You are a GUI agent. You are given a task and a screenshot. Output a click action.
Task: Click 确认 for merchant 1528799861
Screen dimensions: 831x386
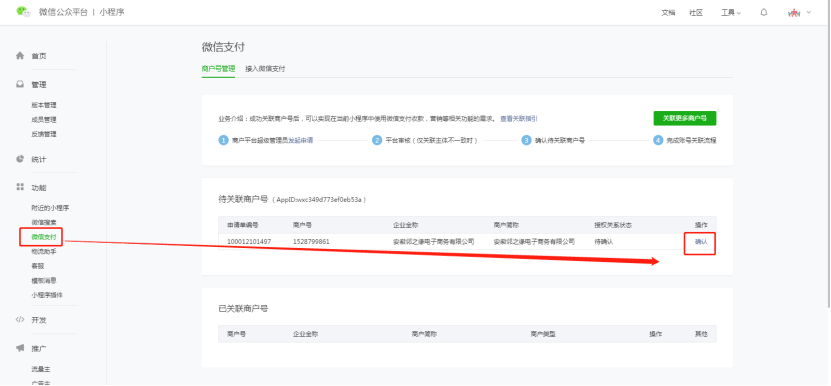[x=701, y=242]
